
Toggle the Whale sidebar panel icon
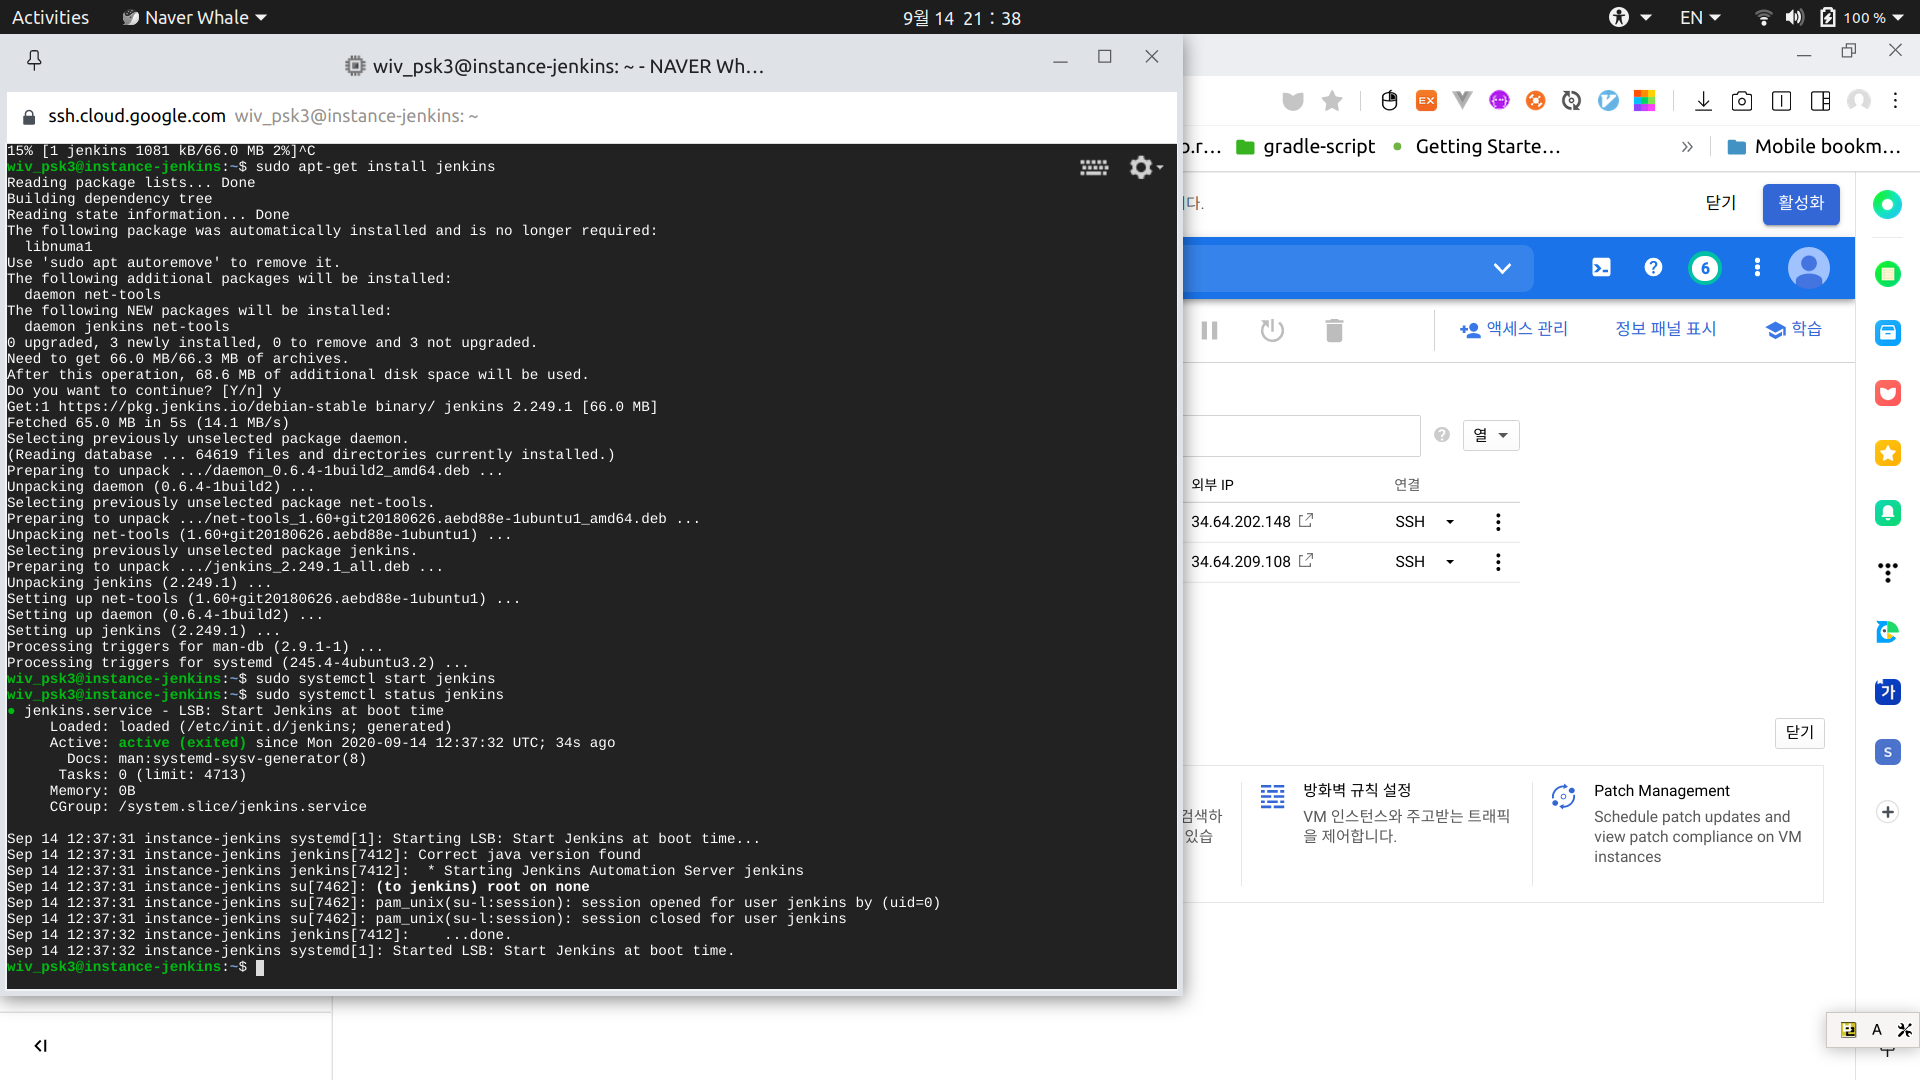point(1820,101)
